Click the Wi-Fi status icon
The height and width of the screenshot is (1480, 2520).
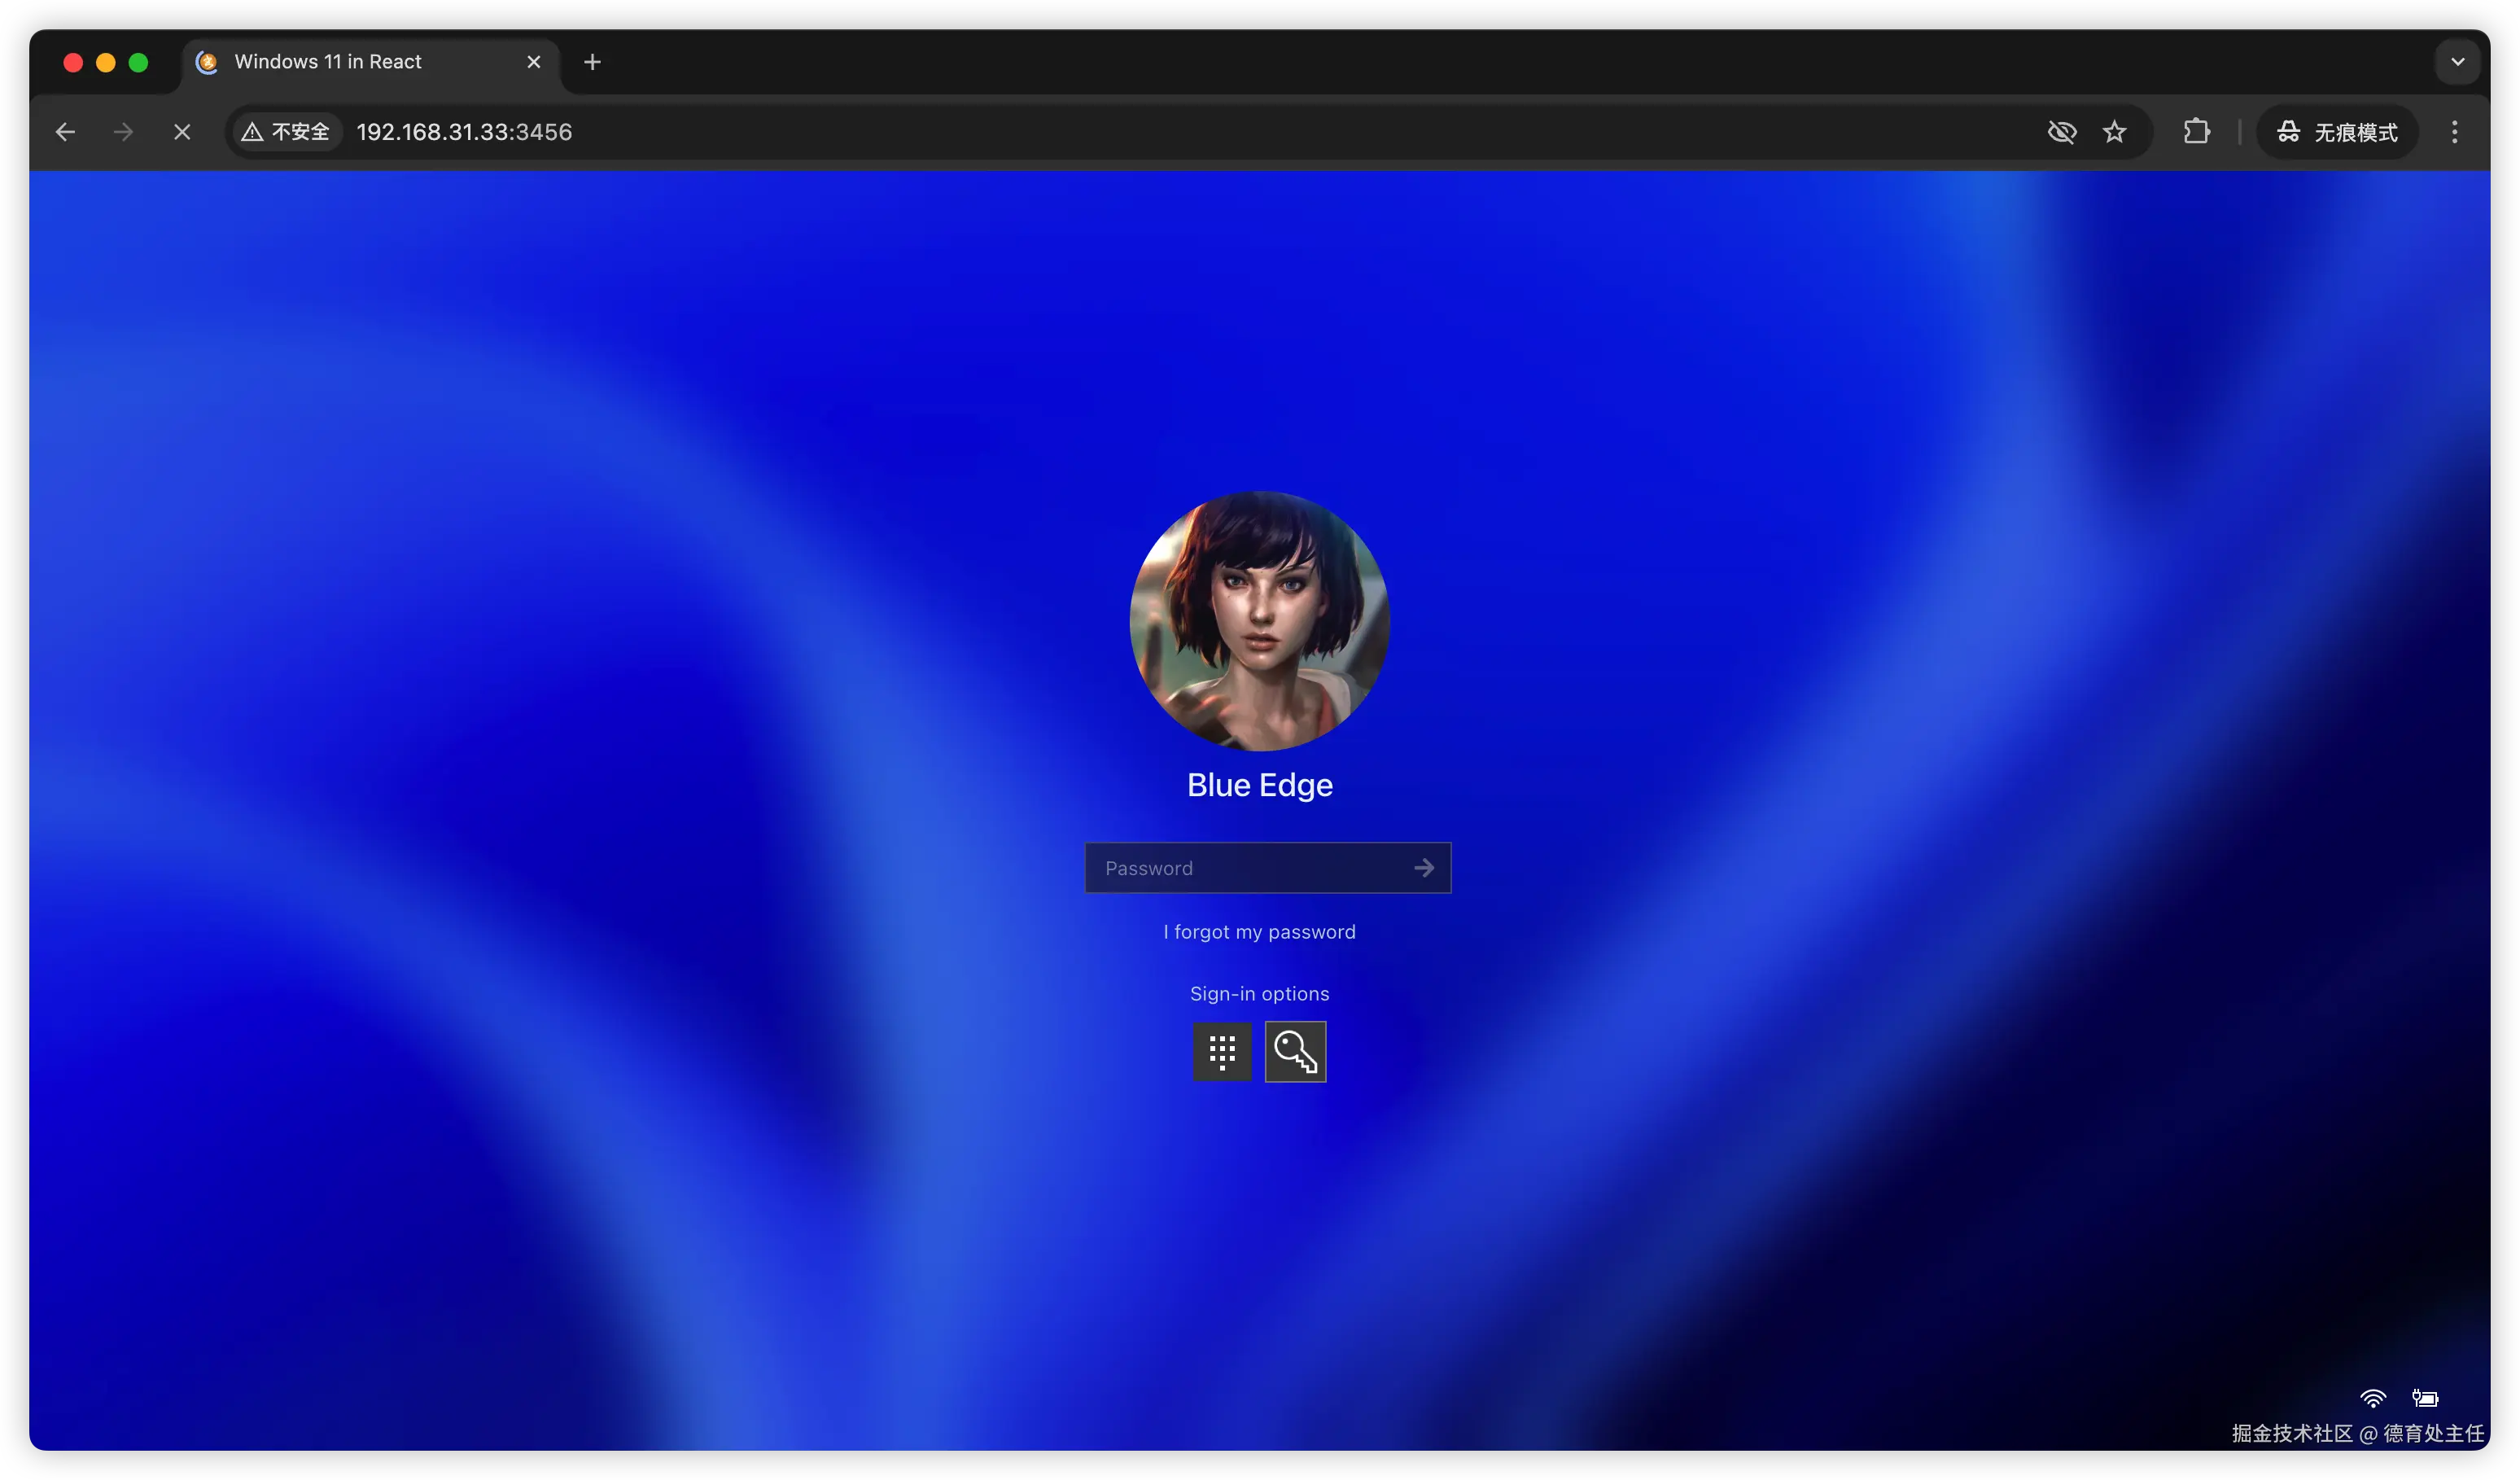coord(2372,1398)
